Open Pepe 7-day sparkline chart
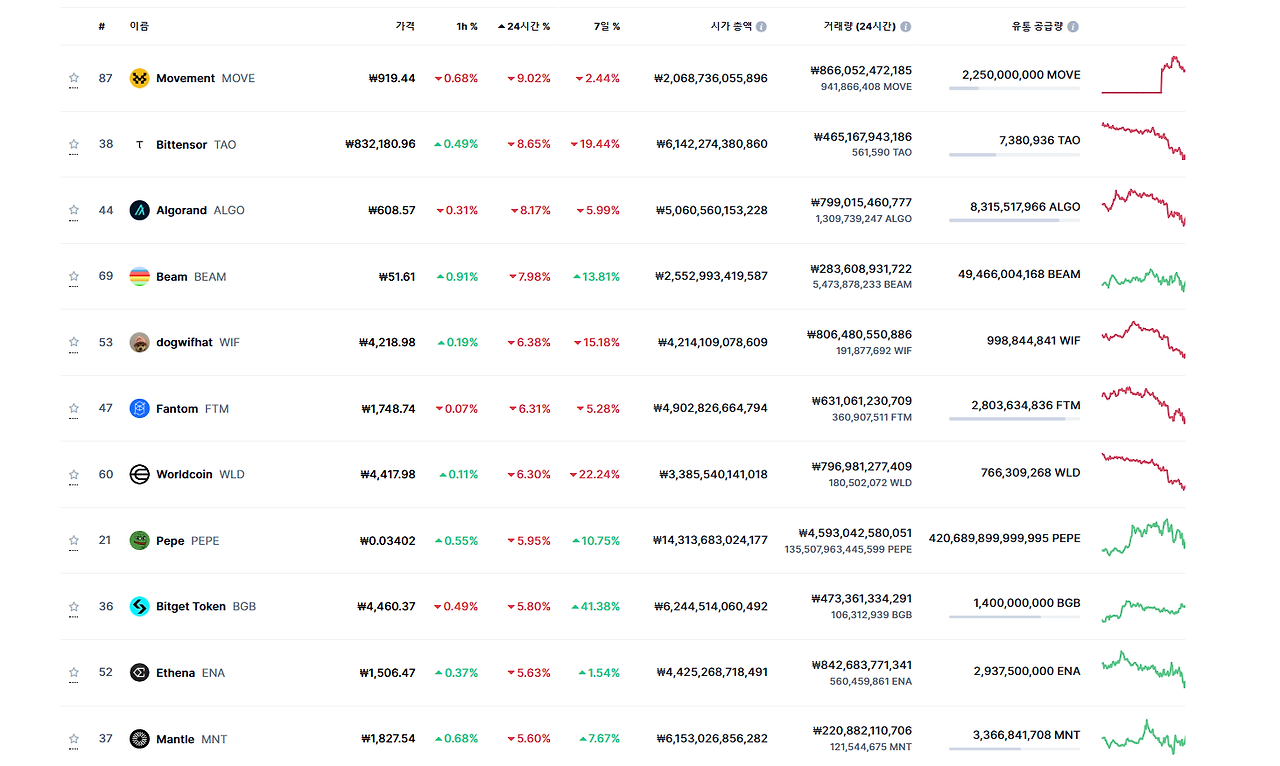1280x766 pixels. [x=1143, y=538]
